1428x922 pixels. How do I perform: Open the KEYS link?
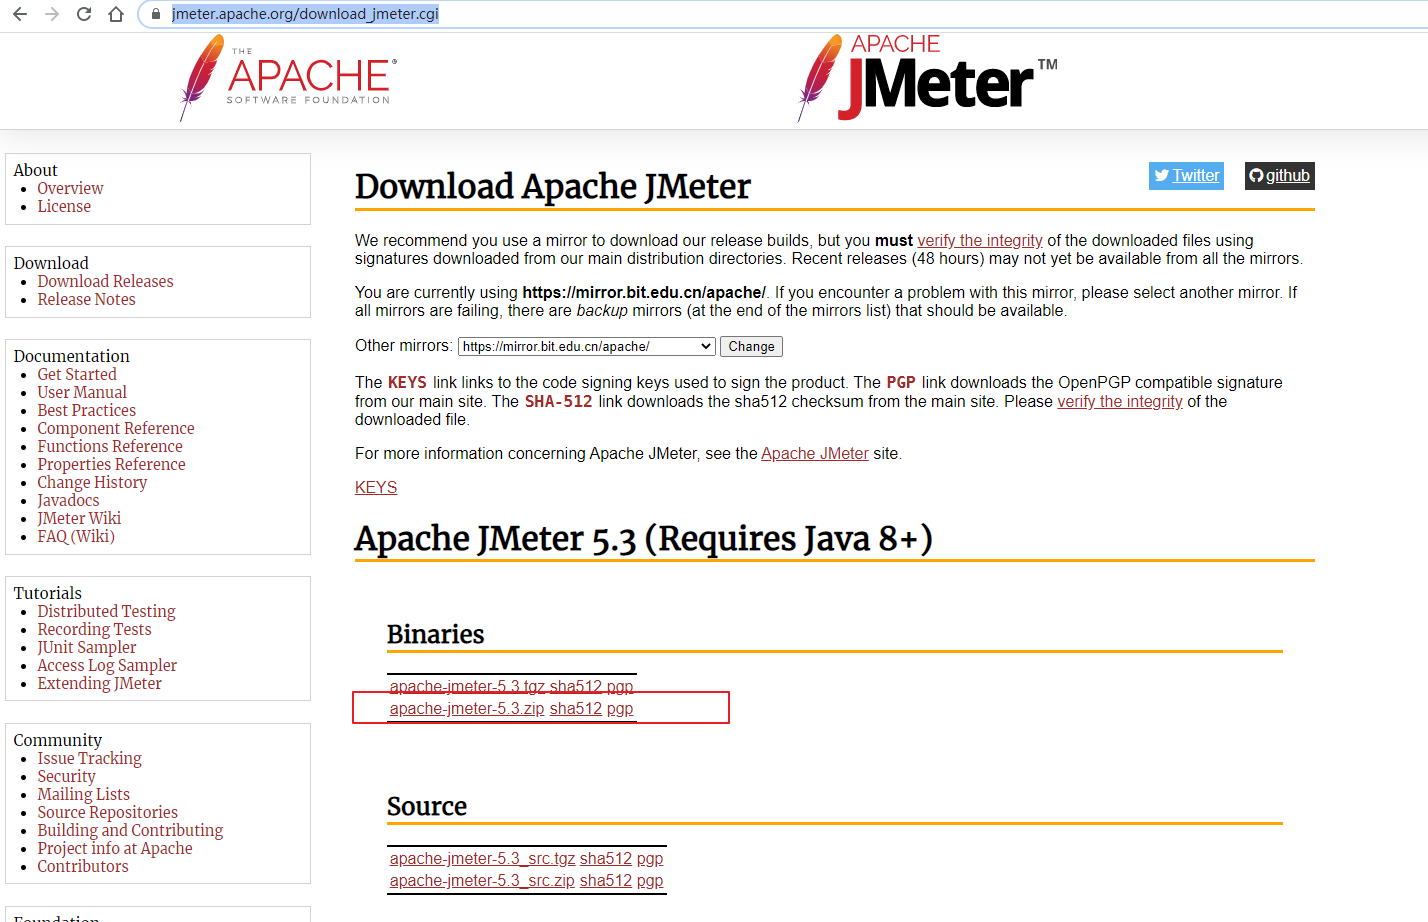point(376,487)
